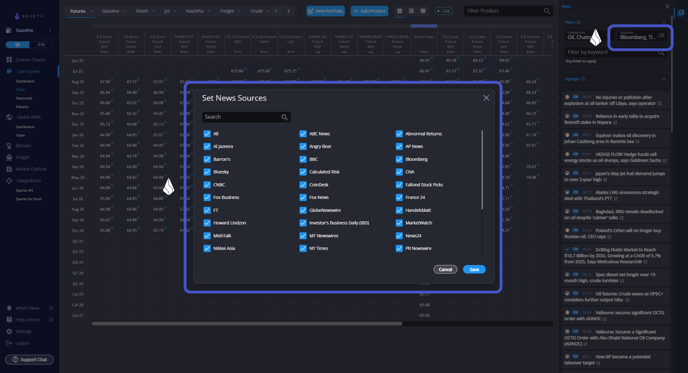
Task: Open Settings from the sidebar
Action: coord(19,332)
